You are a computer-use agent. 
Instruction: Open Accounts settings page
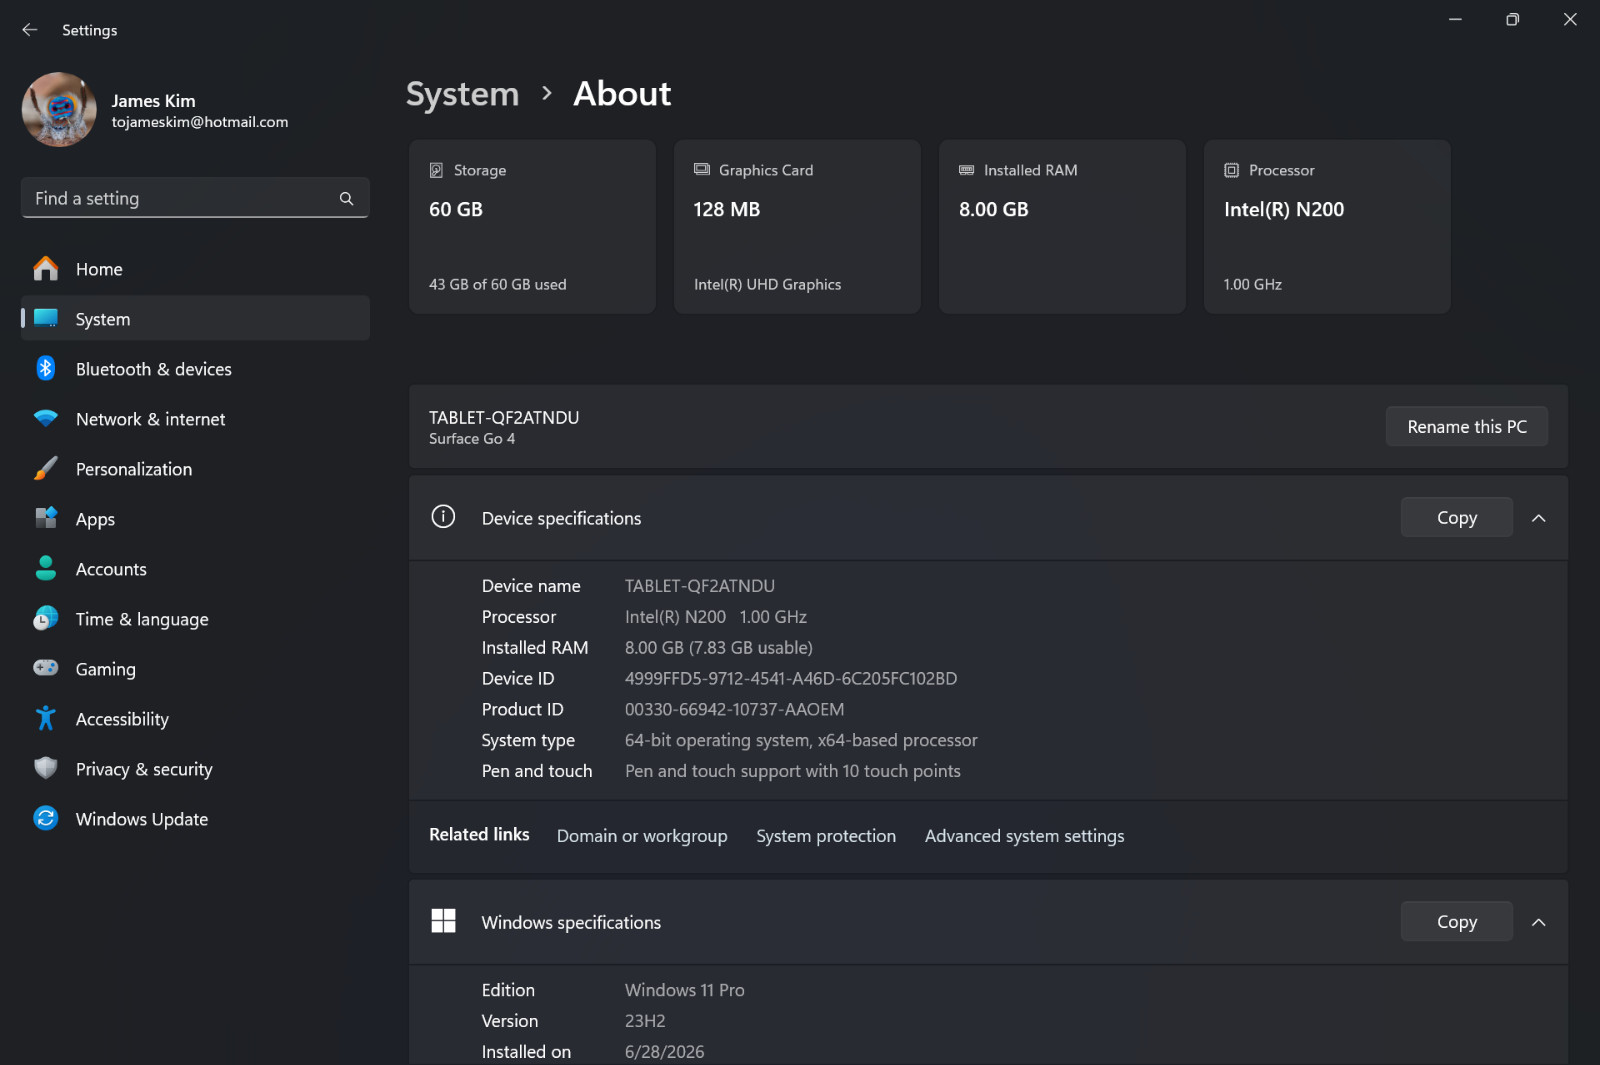tap(195, 569)
